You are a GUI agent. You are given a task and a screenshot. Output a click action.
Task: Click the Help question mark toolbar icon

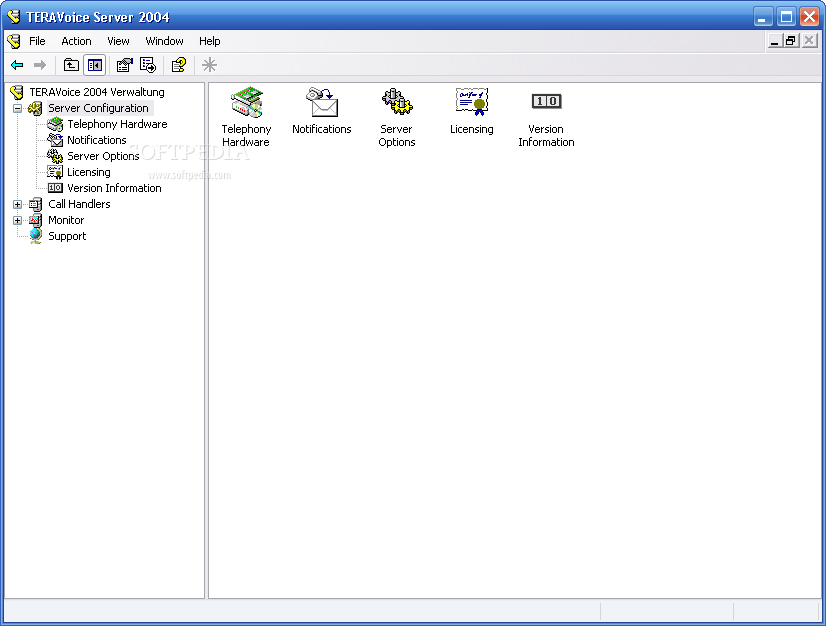pos(179,65)
